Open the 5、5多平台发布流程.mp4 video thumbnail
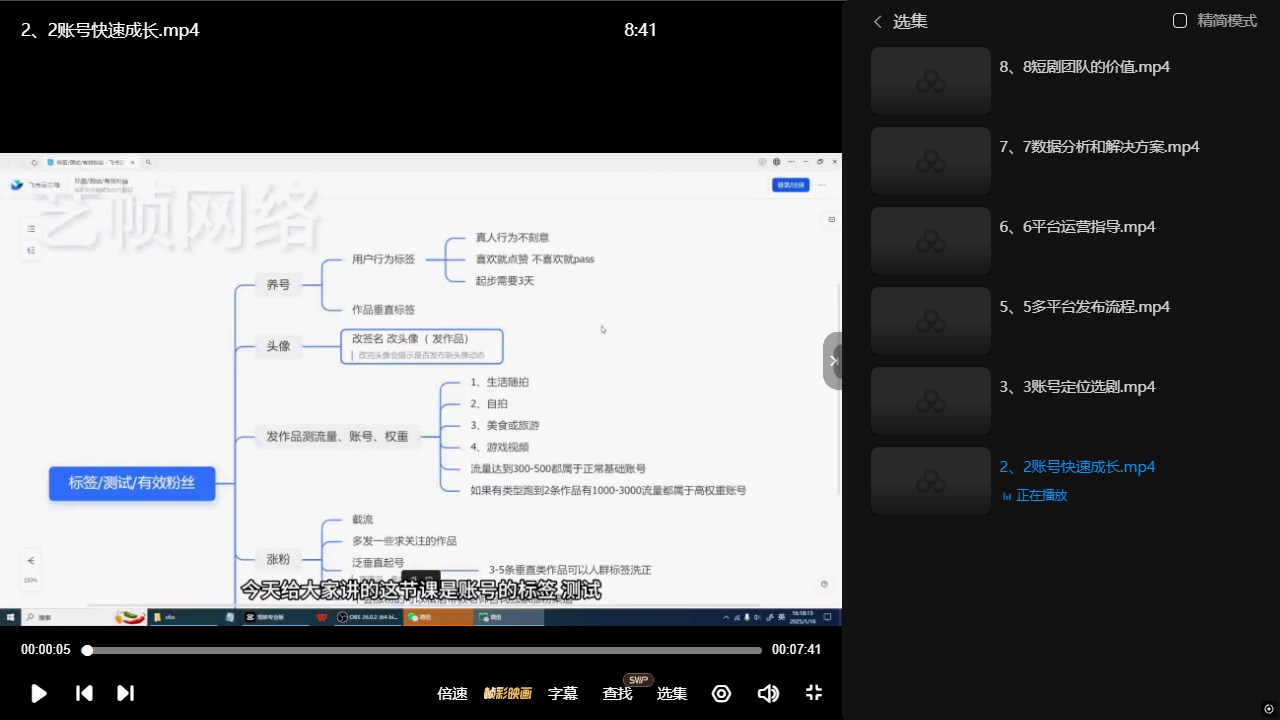The width and height of the screenshot is (1280, 720). pos(930,321)
